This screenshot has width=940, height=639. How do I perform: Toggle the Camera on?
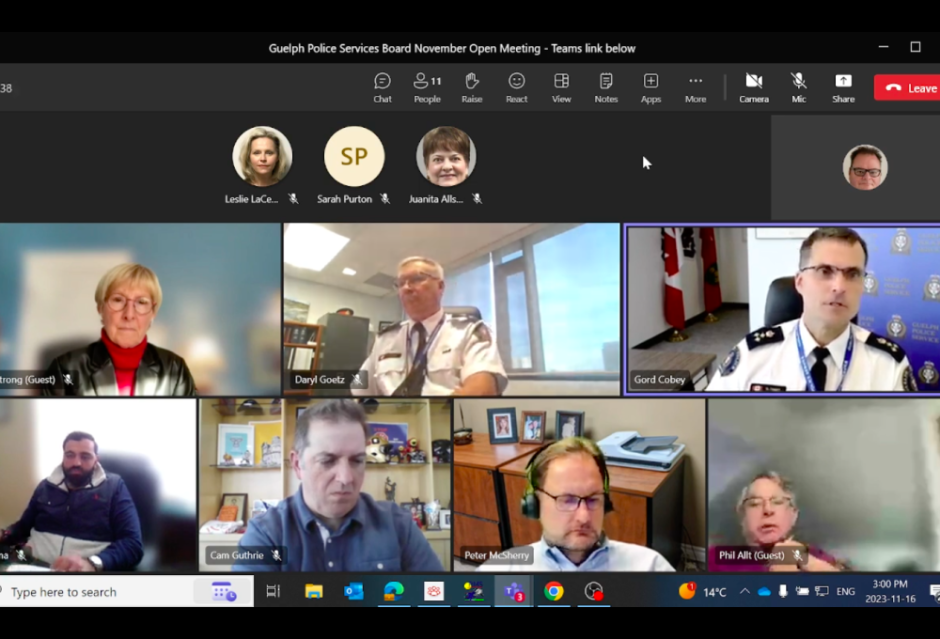[754, 87]
